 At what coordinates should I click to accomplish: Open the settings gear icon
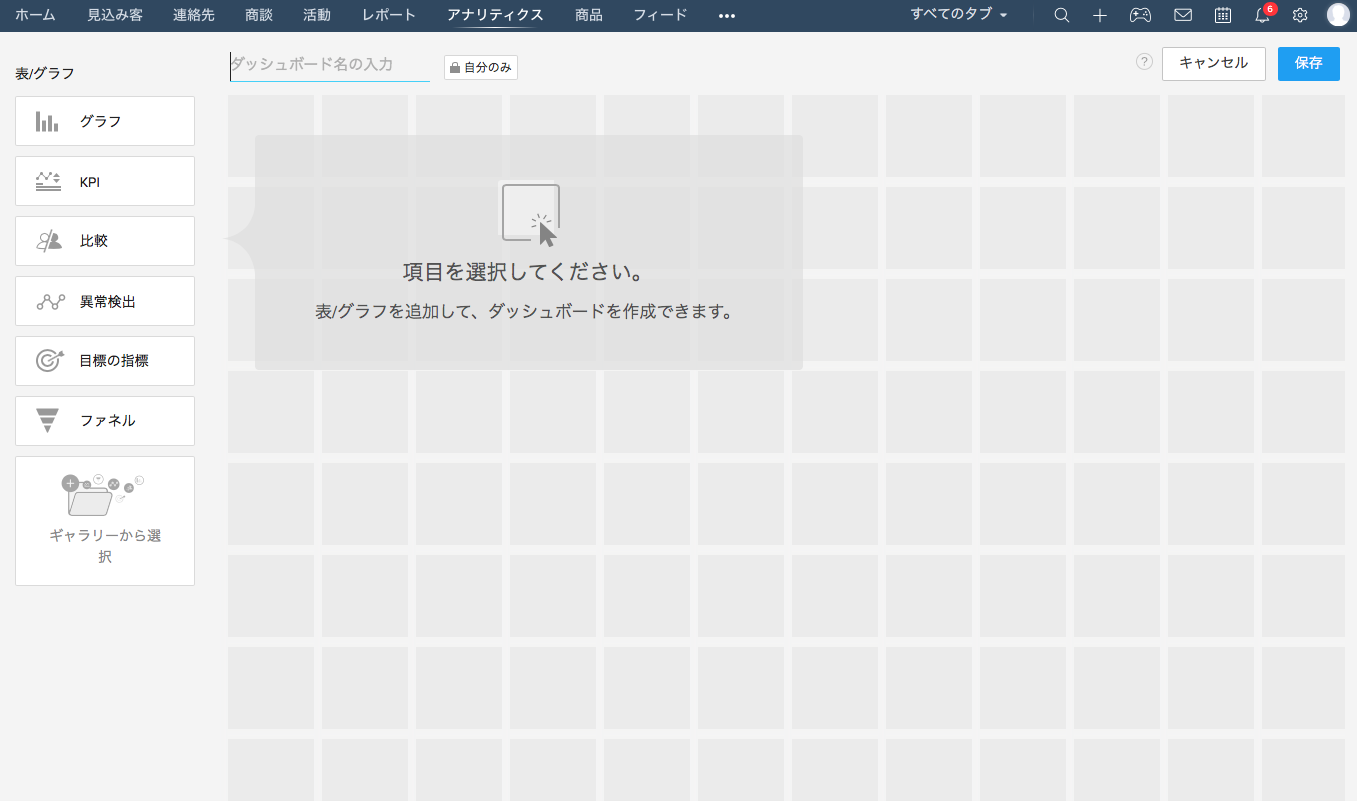[x=1300, y=15]
